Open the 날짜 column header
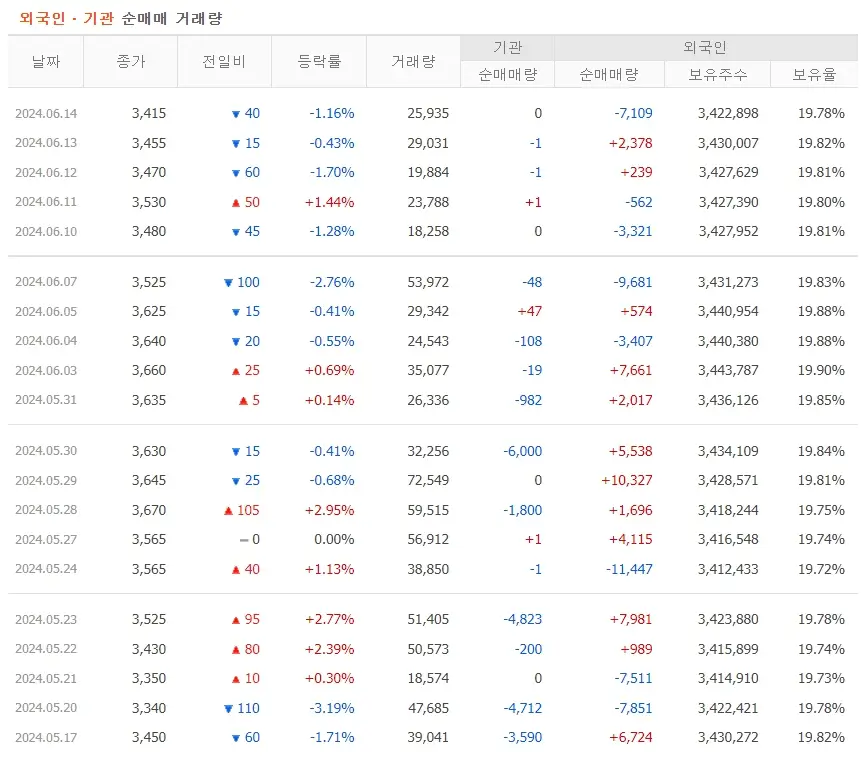This screenshot has width=862, height=760. [x=46, y=61]
